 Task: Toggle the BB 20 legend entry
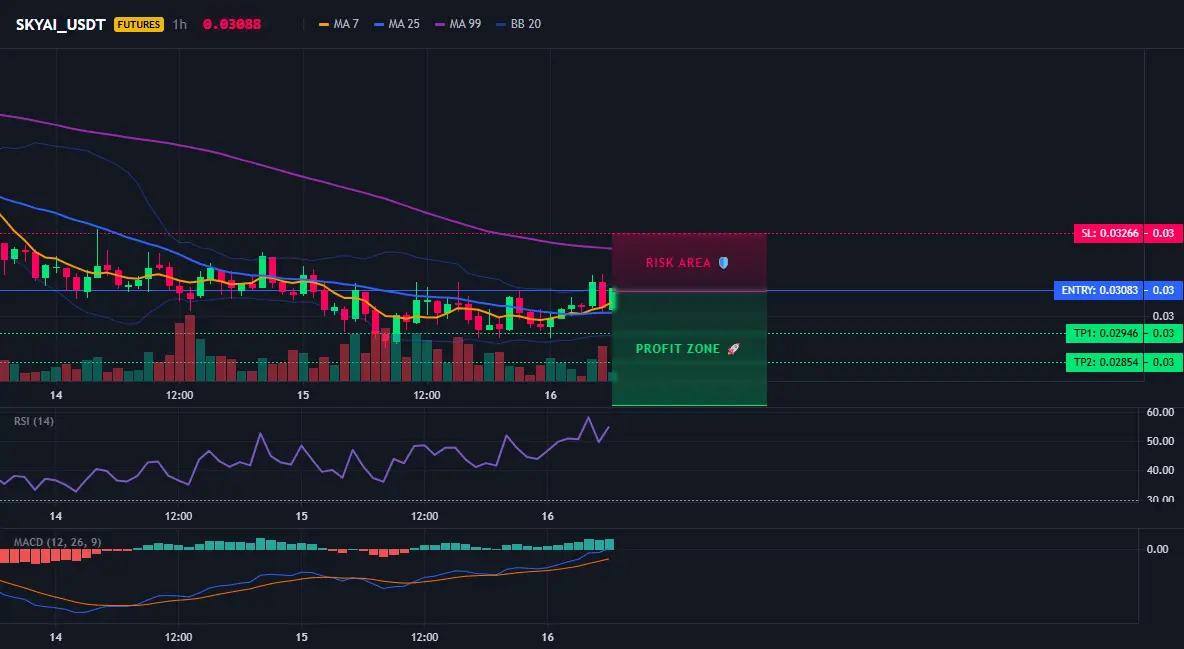pyautogui.click(x=519, y=24)
